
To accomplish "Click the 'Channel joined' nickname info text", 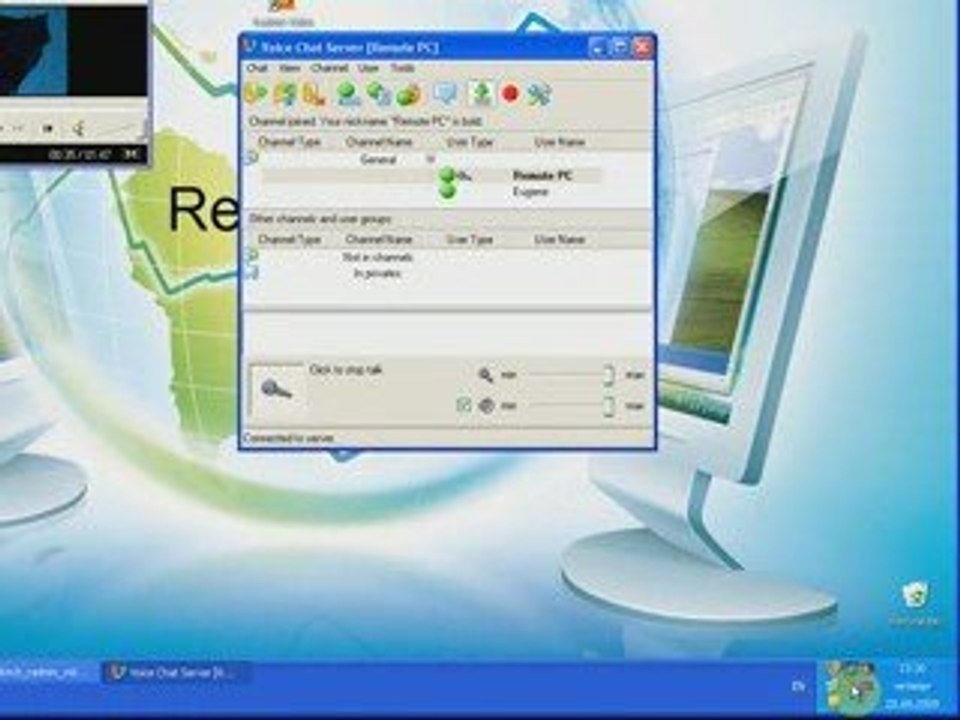I will tap(366, 121).
